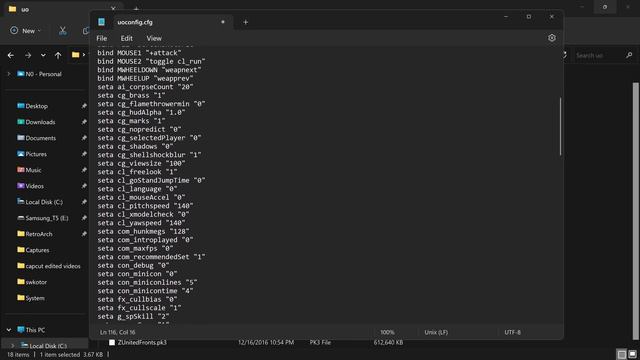
Task: Open Pictures in the navigation pane
Action: 36,154
